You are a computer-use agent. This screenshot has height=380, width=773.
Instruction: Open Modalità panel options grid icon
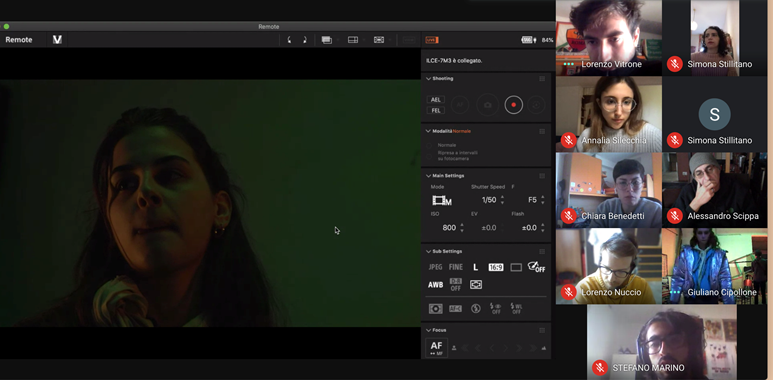click(542, 131)
